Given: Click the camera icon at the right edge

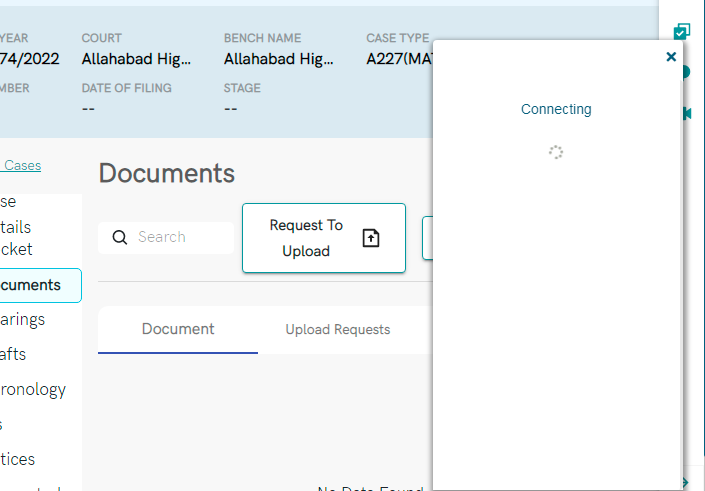Looking at the screenshot, I should [x=687, y=113].
